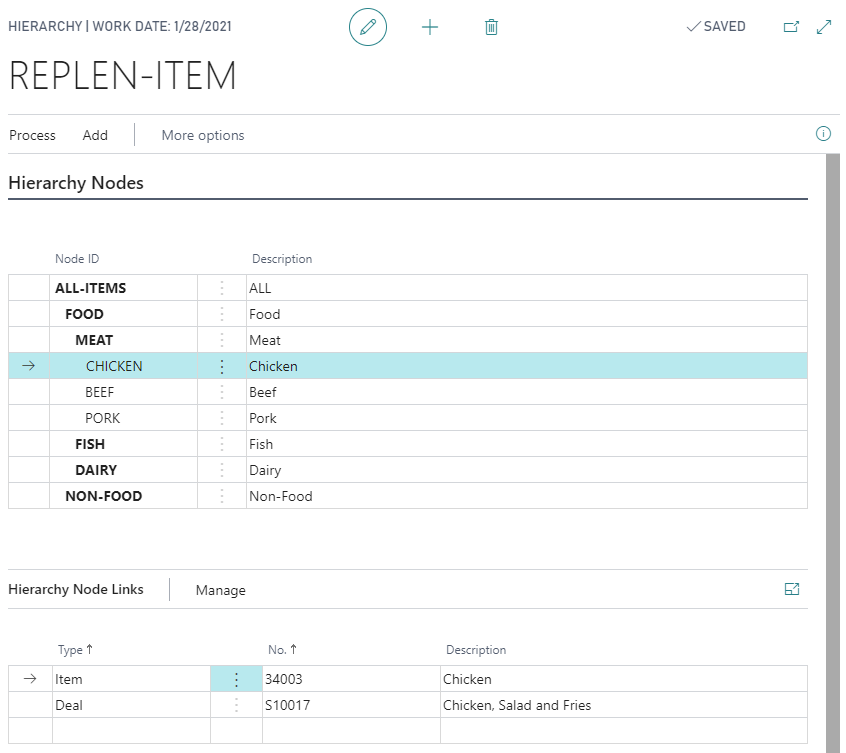The width and height of the screenshot is (846, 753).
Task: Collapse the Hierarchy Nodes section heading
Action: coord(76,183)
